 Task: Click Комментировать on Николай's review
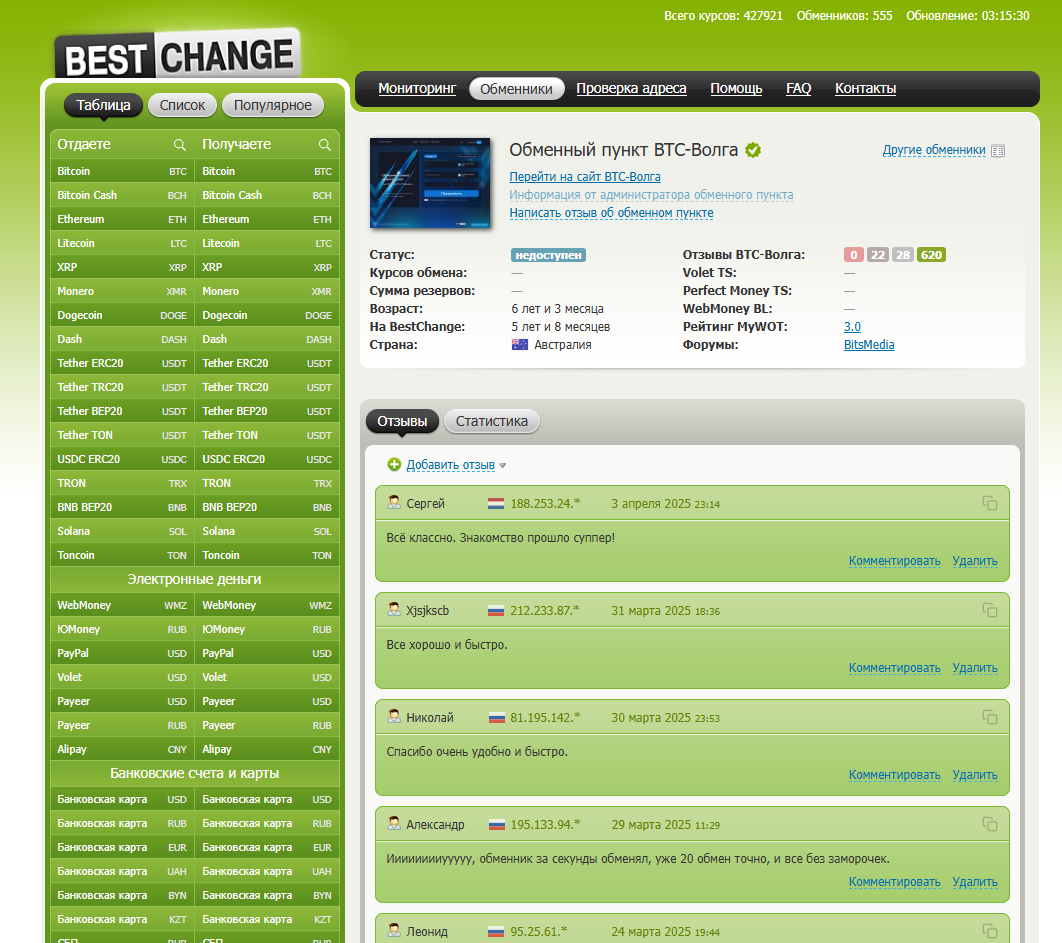click(895, 775)
